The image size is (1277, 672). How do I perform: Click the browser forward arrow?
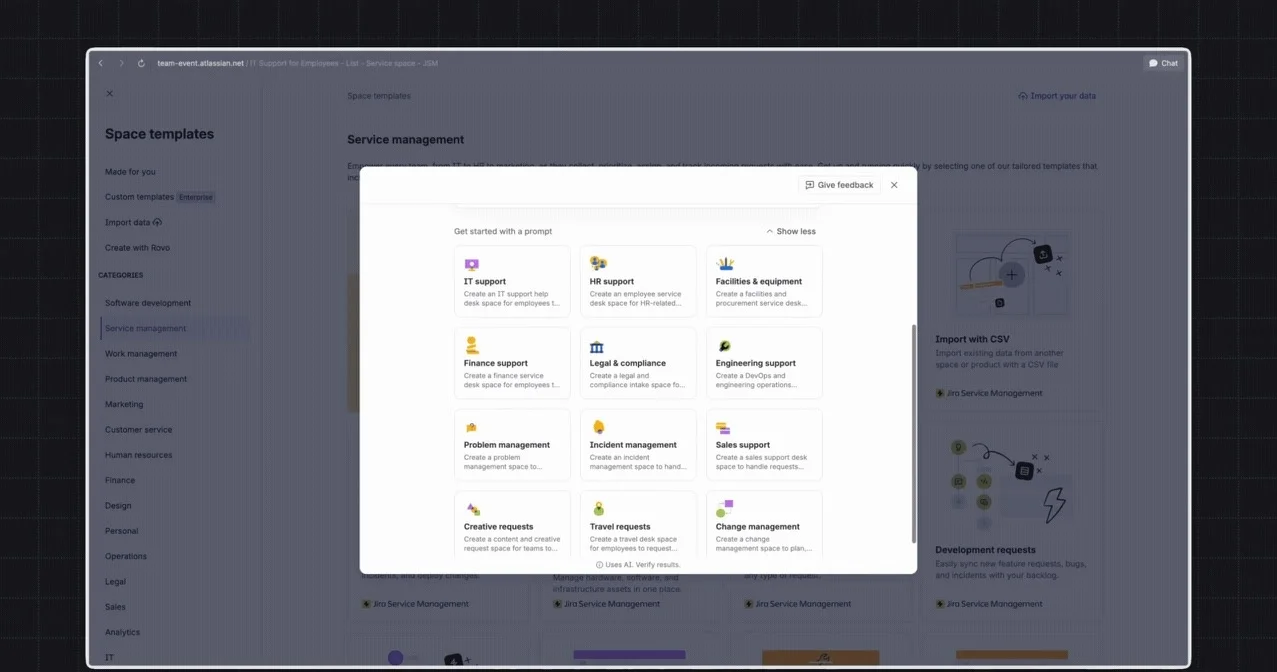pos(122,63)
